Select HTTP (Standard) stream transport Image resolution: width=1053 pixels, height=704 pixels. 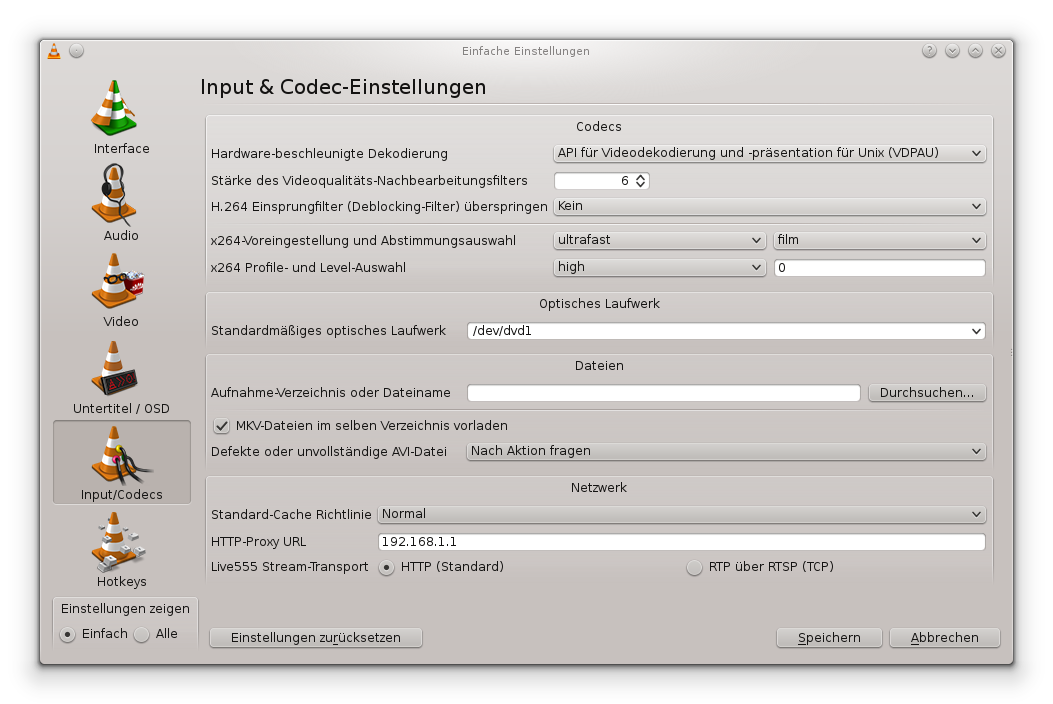[x=386, y=567]
